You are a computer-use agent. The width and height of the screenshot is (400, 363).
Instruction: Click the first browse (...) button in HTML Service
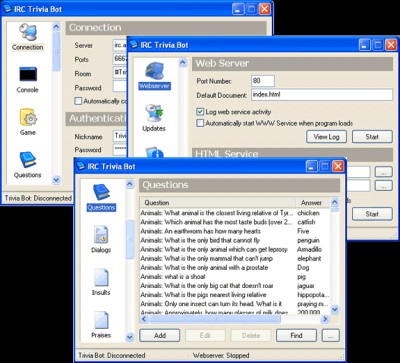384,172
